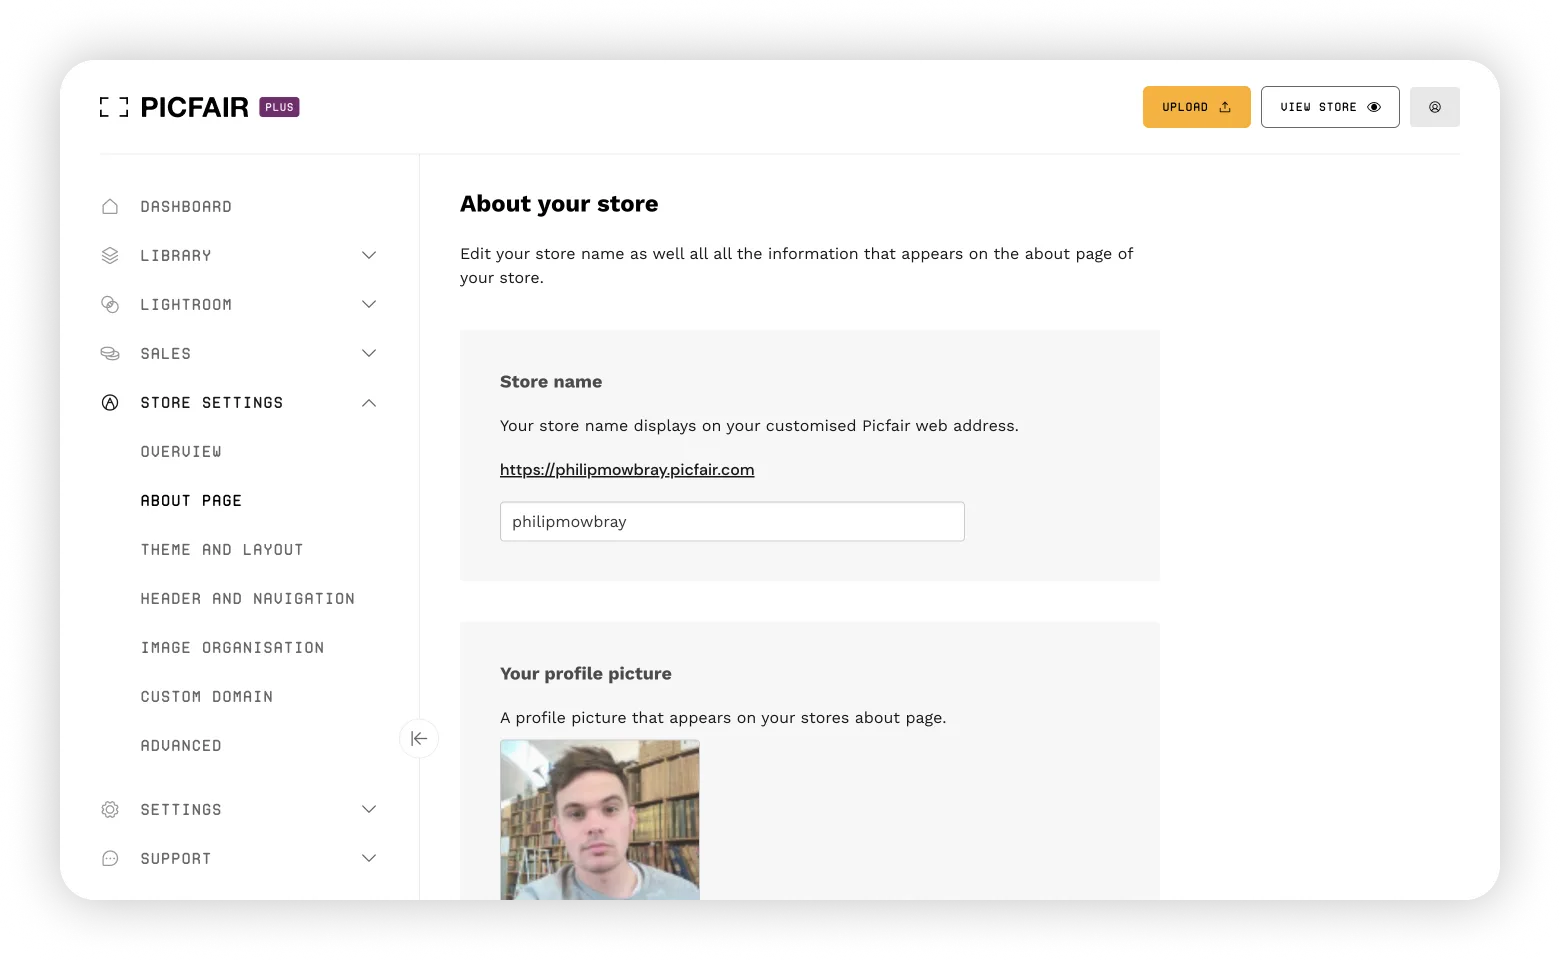Click the Picfair logo
Image resolution: width=1560 pixels, height=960 pixels.
tap(174, 107)
